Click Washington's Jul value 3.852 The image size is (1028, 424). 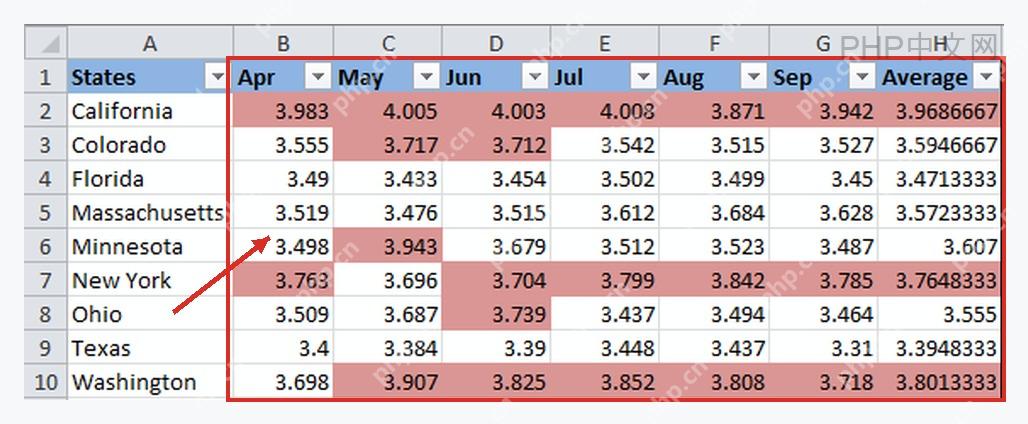604,382
